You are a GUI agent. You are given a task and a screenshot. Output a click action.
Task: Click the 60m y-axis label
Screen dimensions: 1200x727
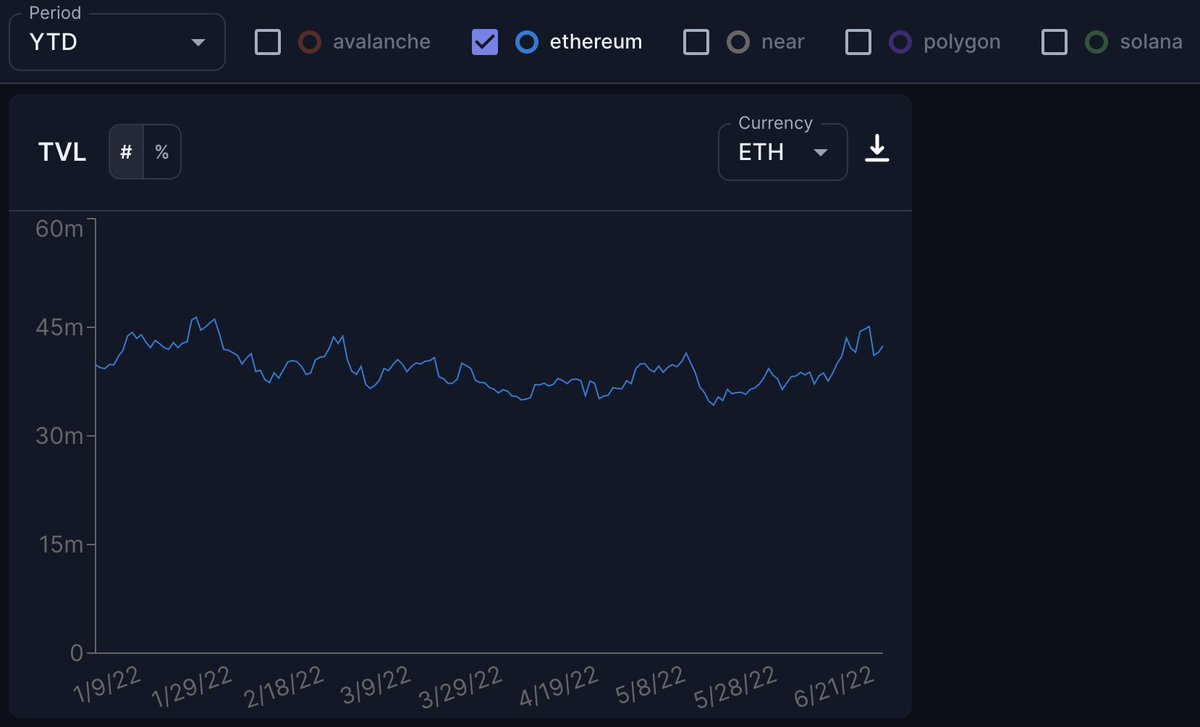coord(59,228)
